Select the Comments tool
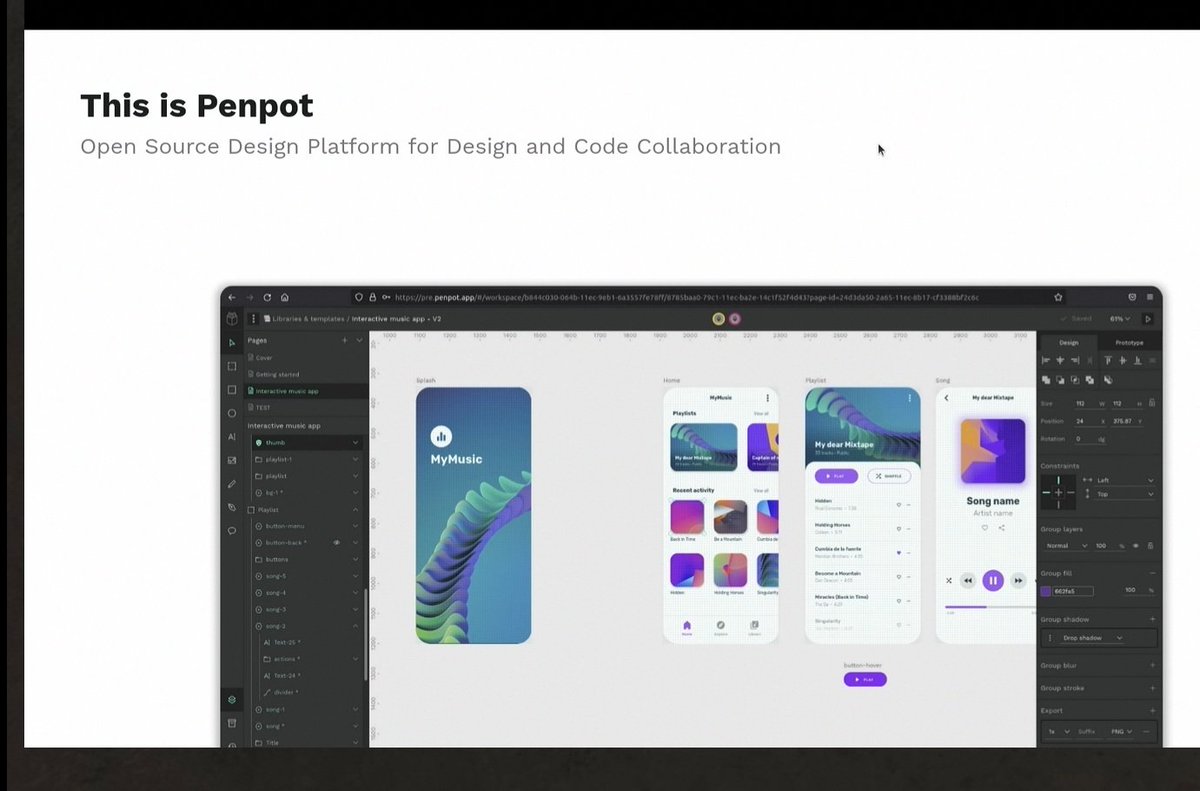This screenshot has height=791, width=1200. tap(232, 531)
